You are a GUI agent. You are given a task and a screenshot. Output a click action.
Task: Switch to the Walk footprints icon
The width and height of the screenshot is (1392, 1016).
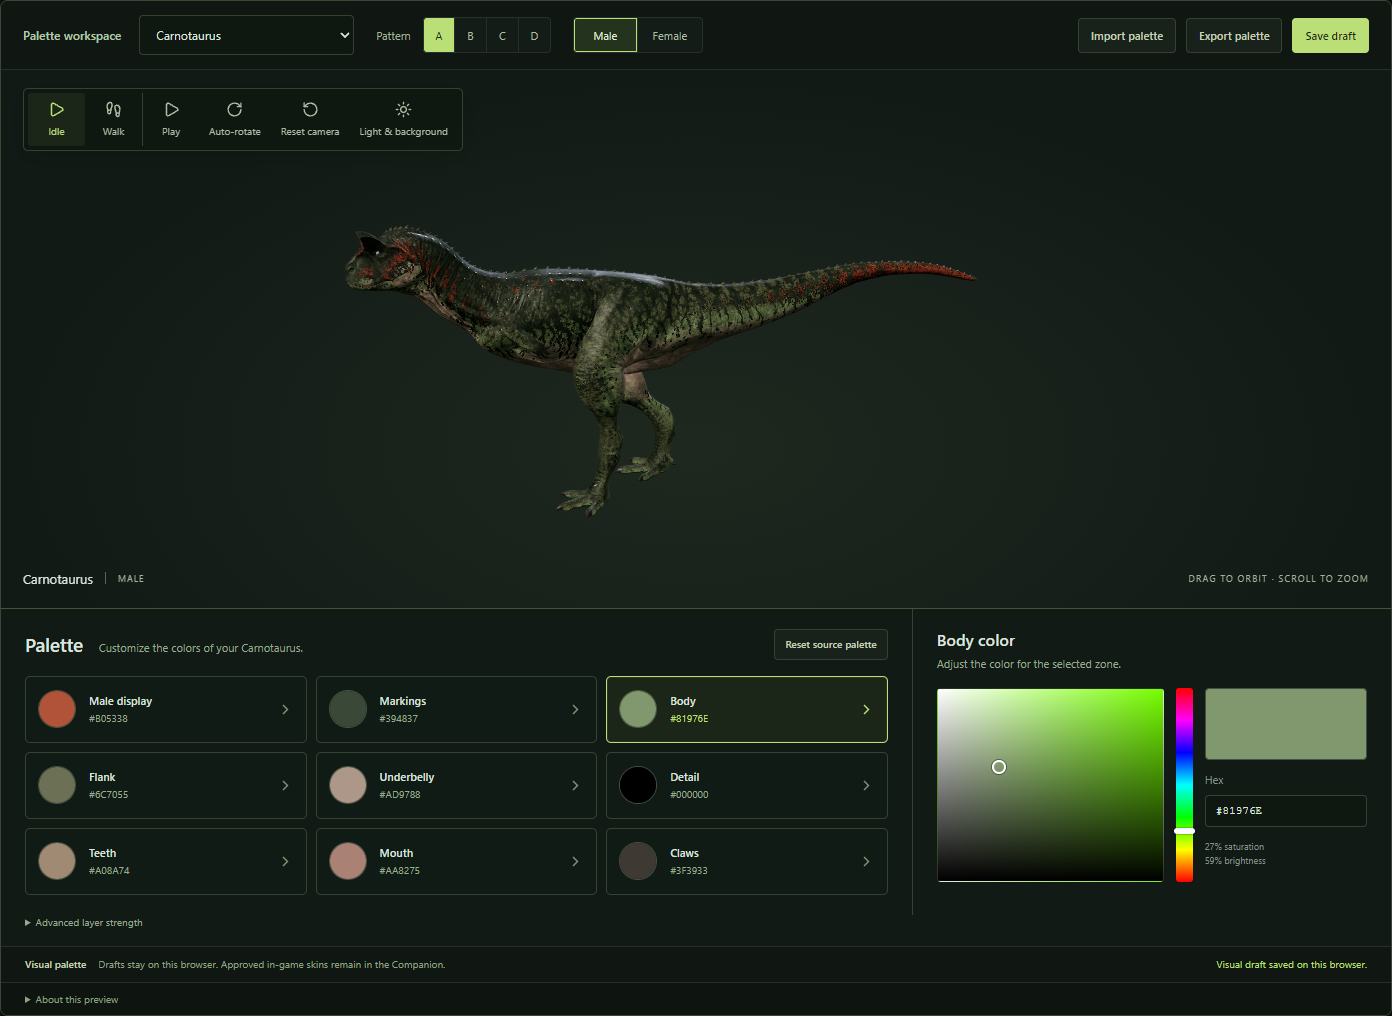(x=114, y=109)
